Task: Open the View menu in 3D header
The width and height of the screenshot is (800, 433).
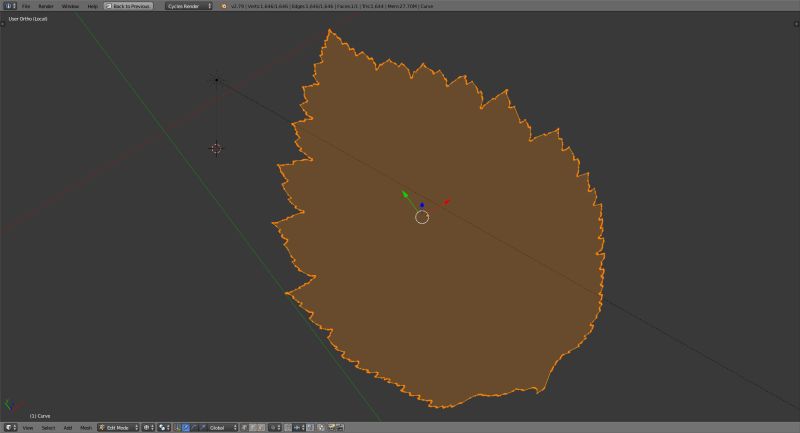Action: pyautogui.click(x=28, y=428)
